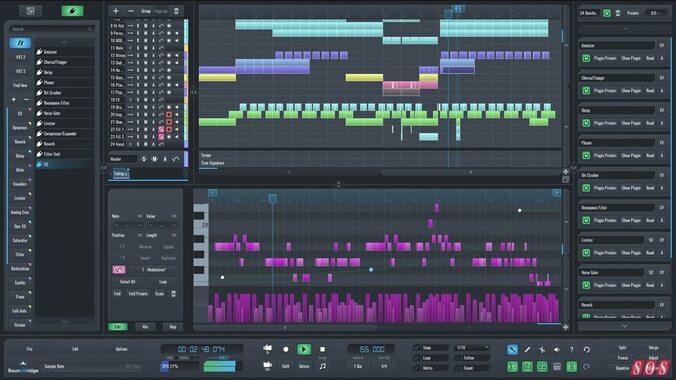Select the pointer tool in the bottom toolbar
The width and height of the screenshot is (676, 380).
pyautogui.click(x=512, y=350)
